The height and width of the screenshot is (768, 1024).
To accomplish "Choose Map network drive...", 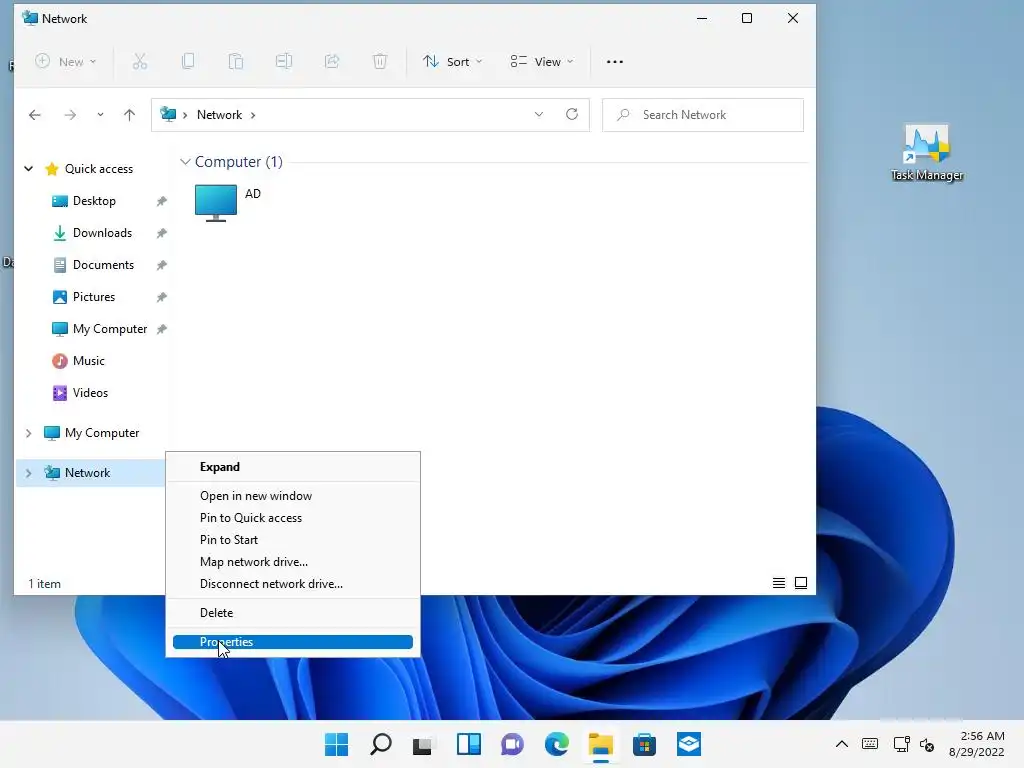I will [293, 562].
